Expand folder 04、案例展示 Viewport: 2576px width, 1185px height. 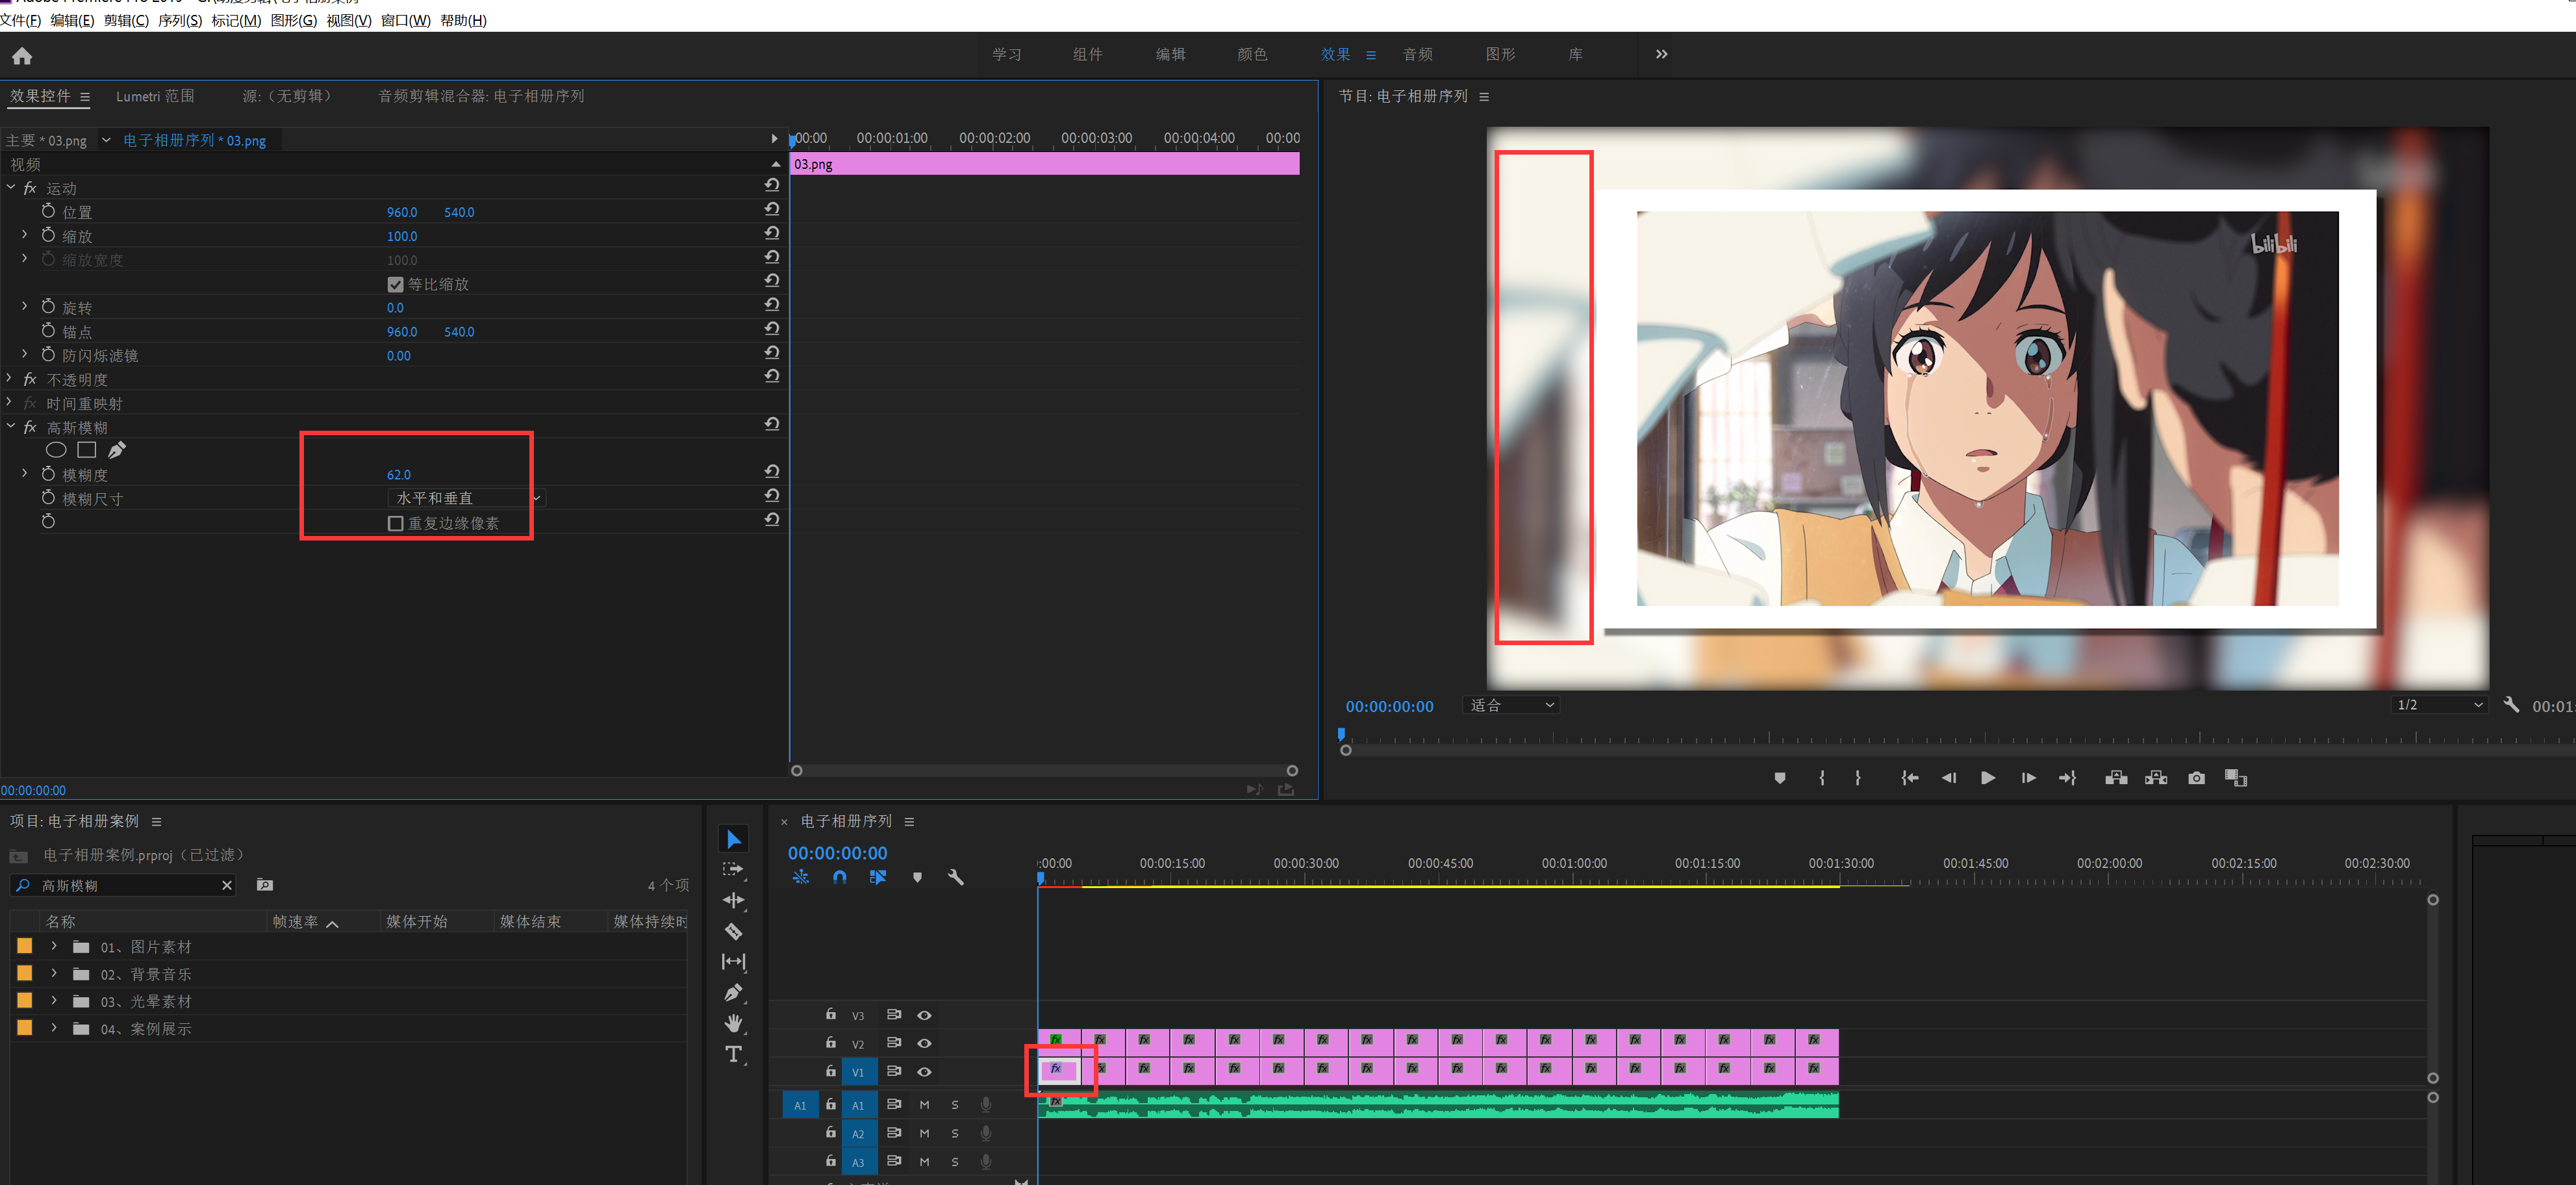click(x=54, y=1028)
